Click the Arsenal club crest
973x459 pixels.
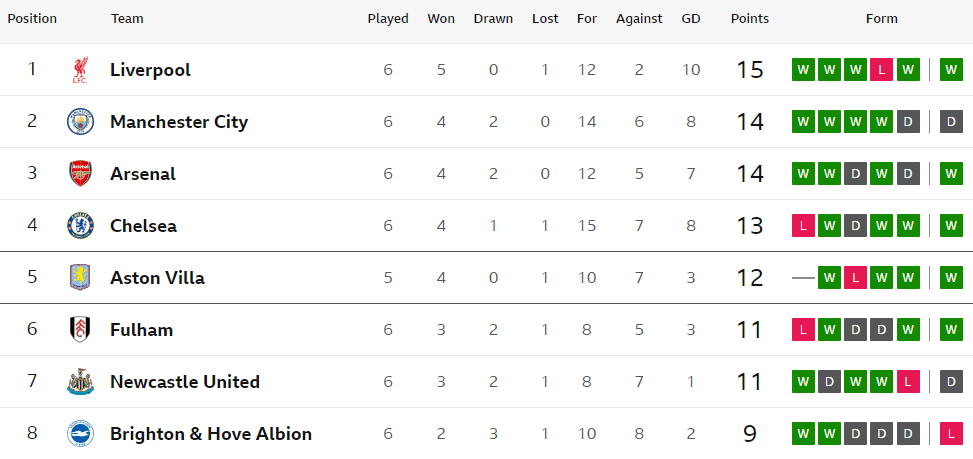pos(80,174)
